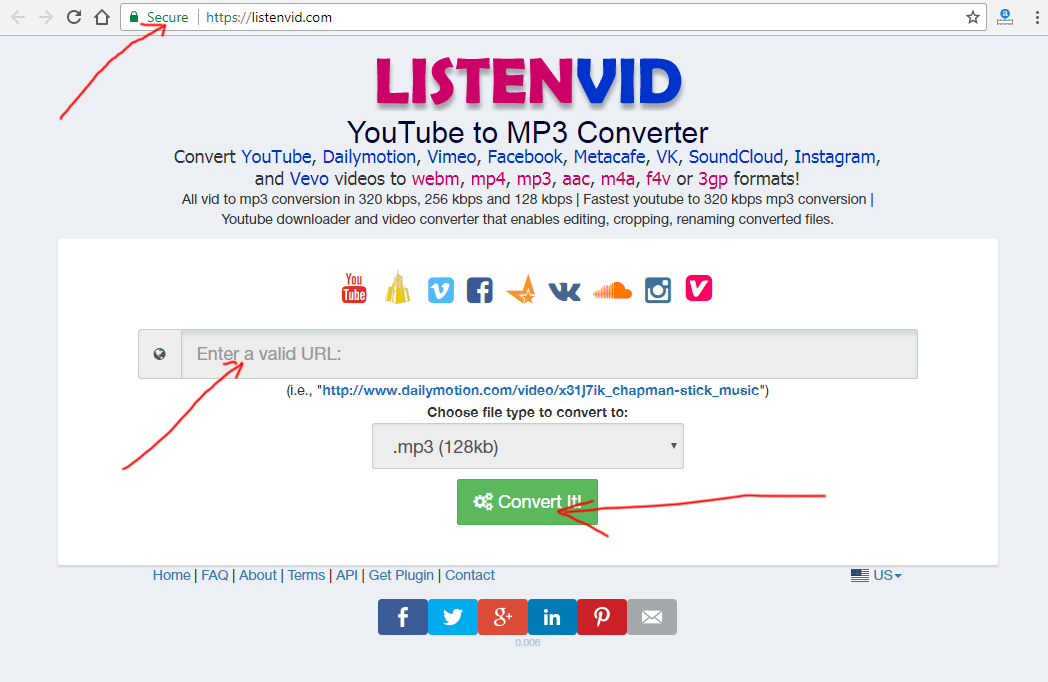
Task: Open the About footer link
Action: [x=257, y=575]
